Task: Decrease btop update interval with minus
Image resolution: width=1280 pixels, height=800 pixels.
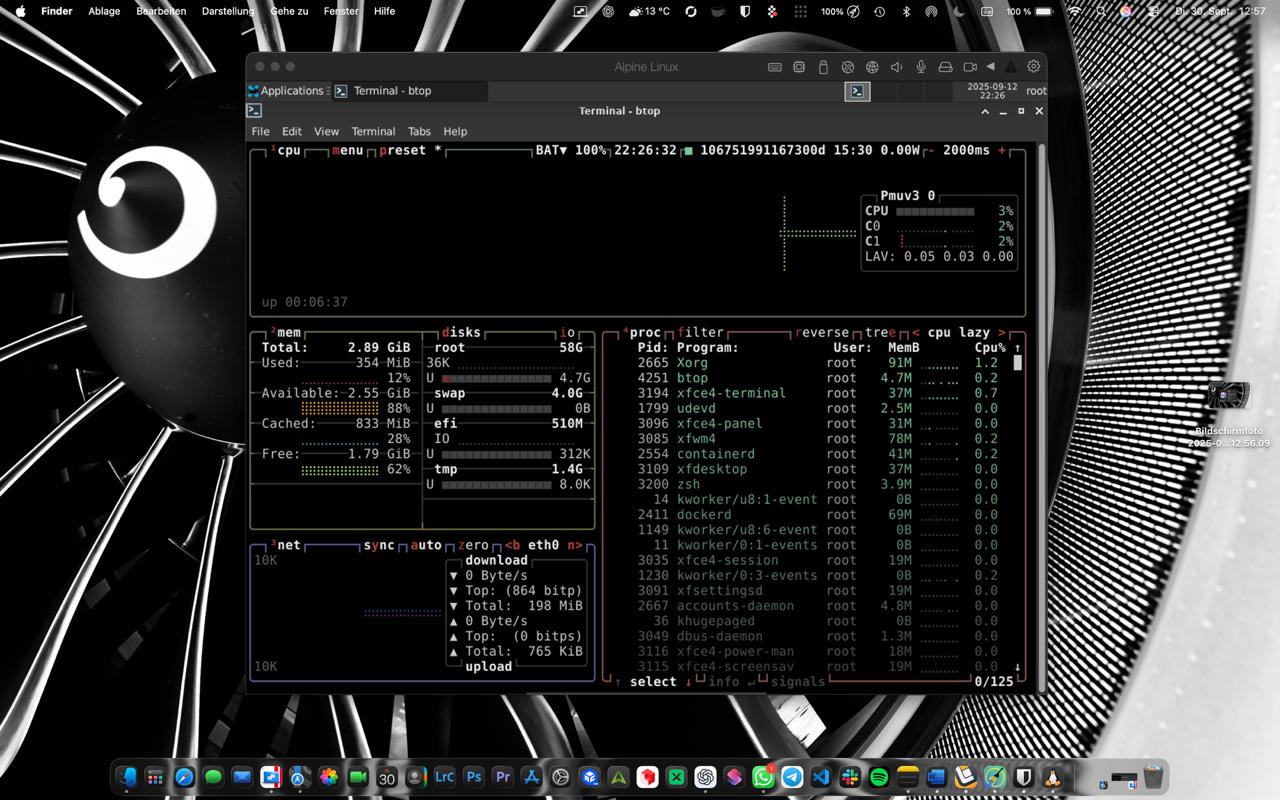Action: 931,150
